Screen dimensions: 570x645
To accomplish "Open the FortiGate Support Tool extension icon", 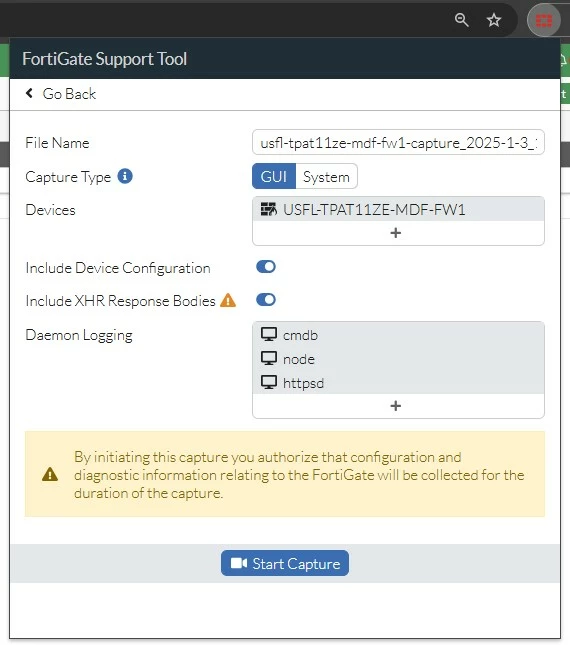I will tap(544, 20).
